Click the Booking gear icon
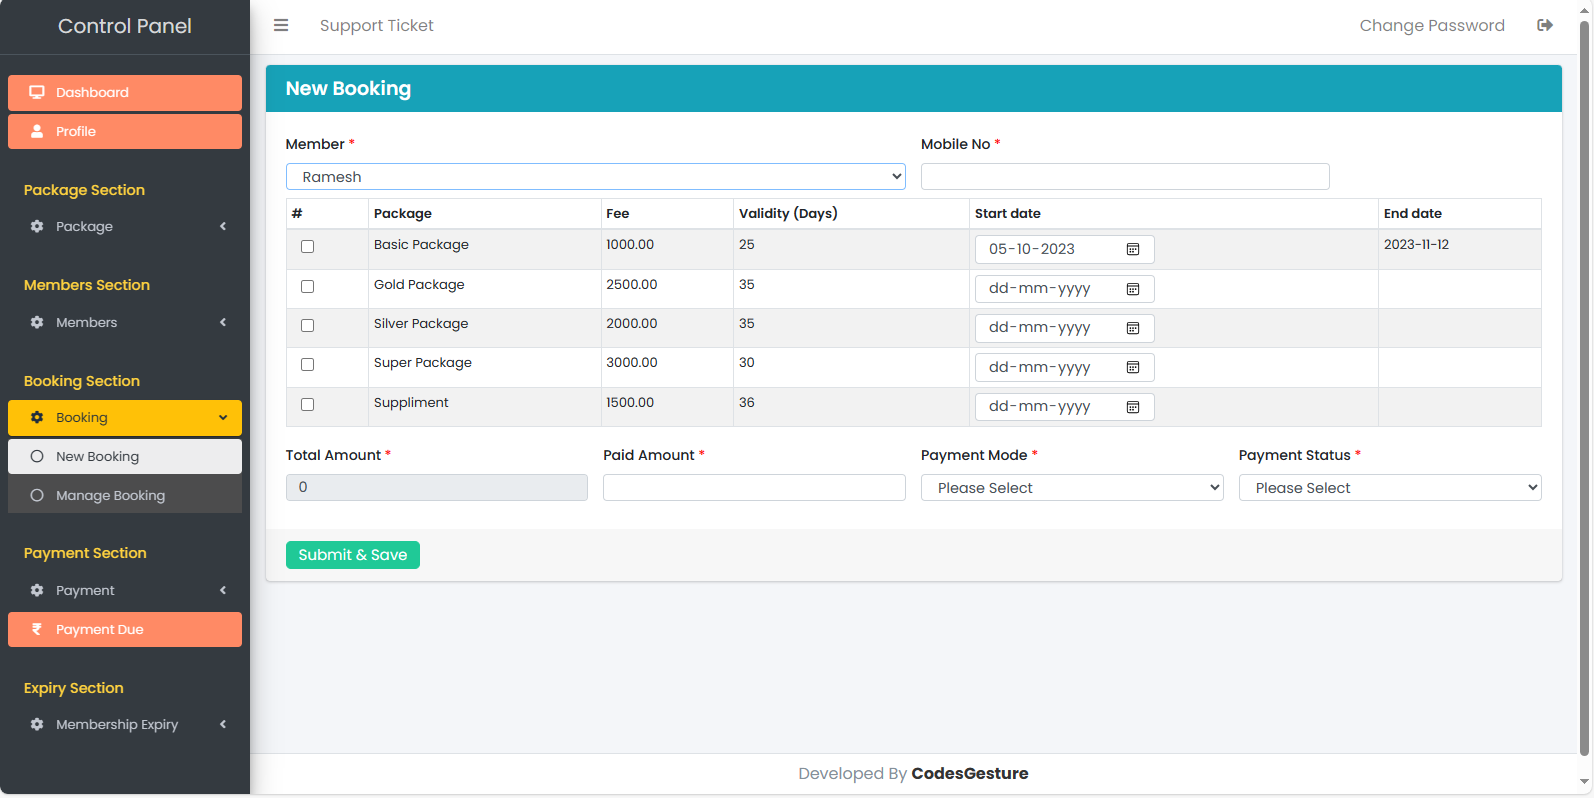The height and width of the screenshot is (798, 1594). (x=37, y=417)
